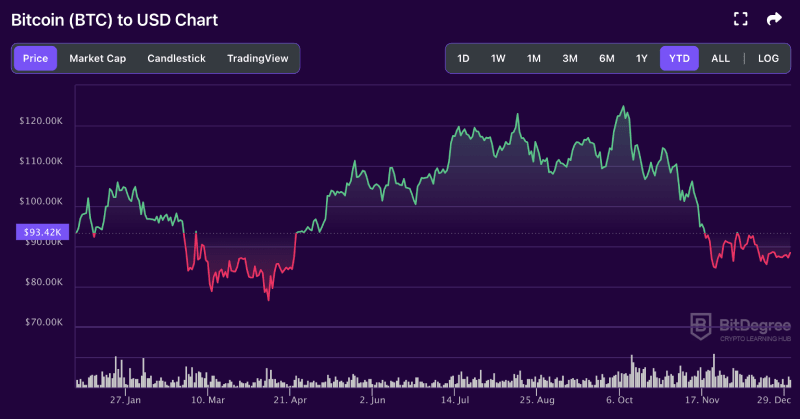
Task: Set the time range to 6M
Action: coord(607,58)
